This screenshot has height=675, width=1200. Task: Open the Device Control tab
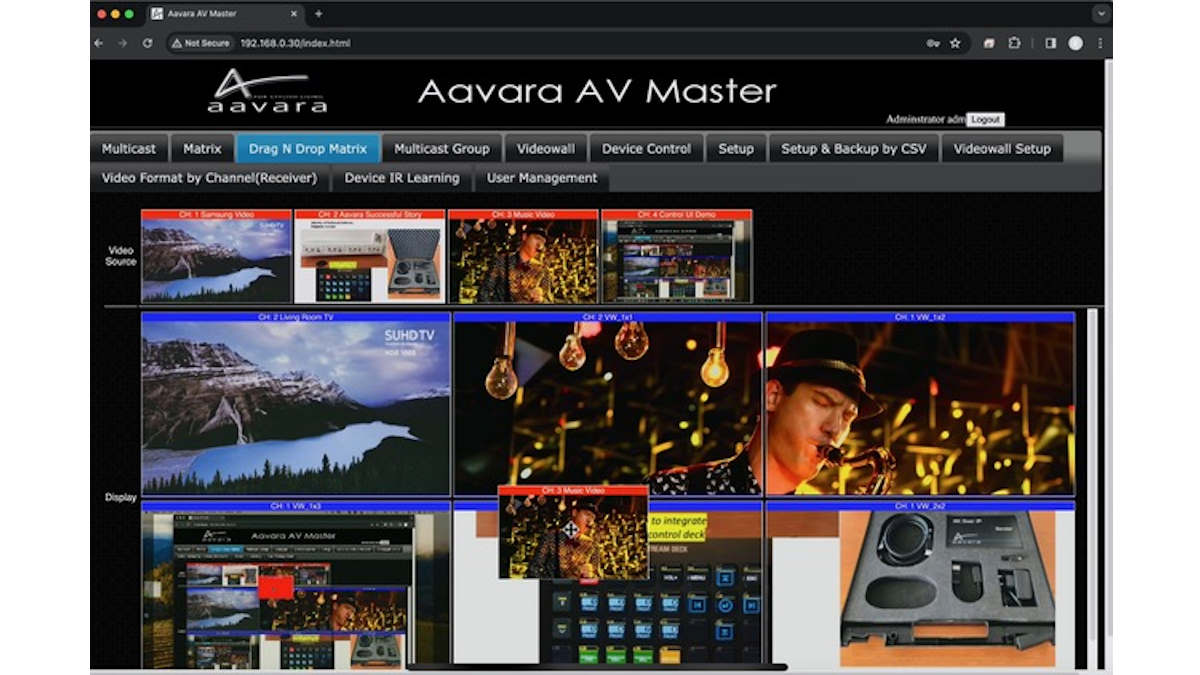646,149
